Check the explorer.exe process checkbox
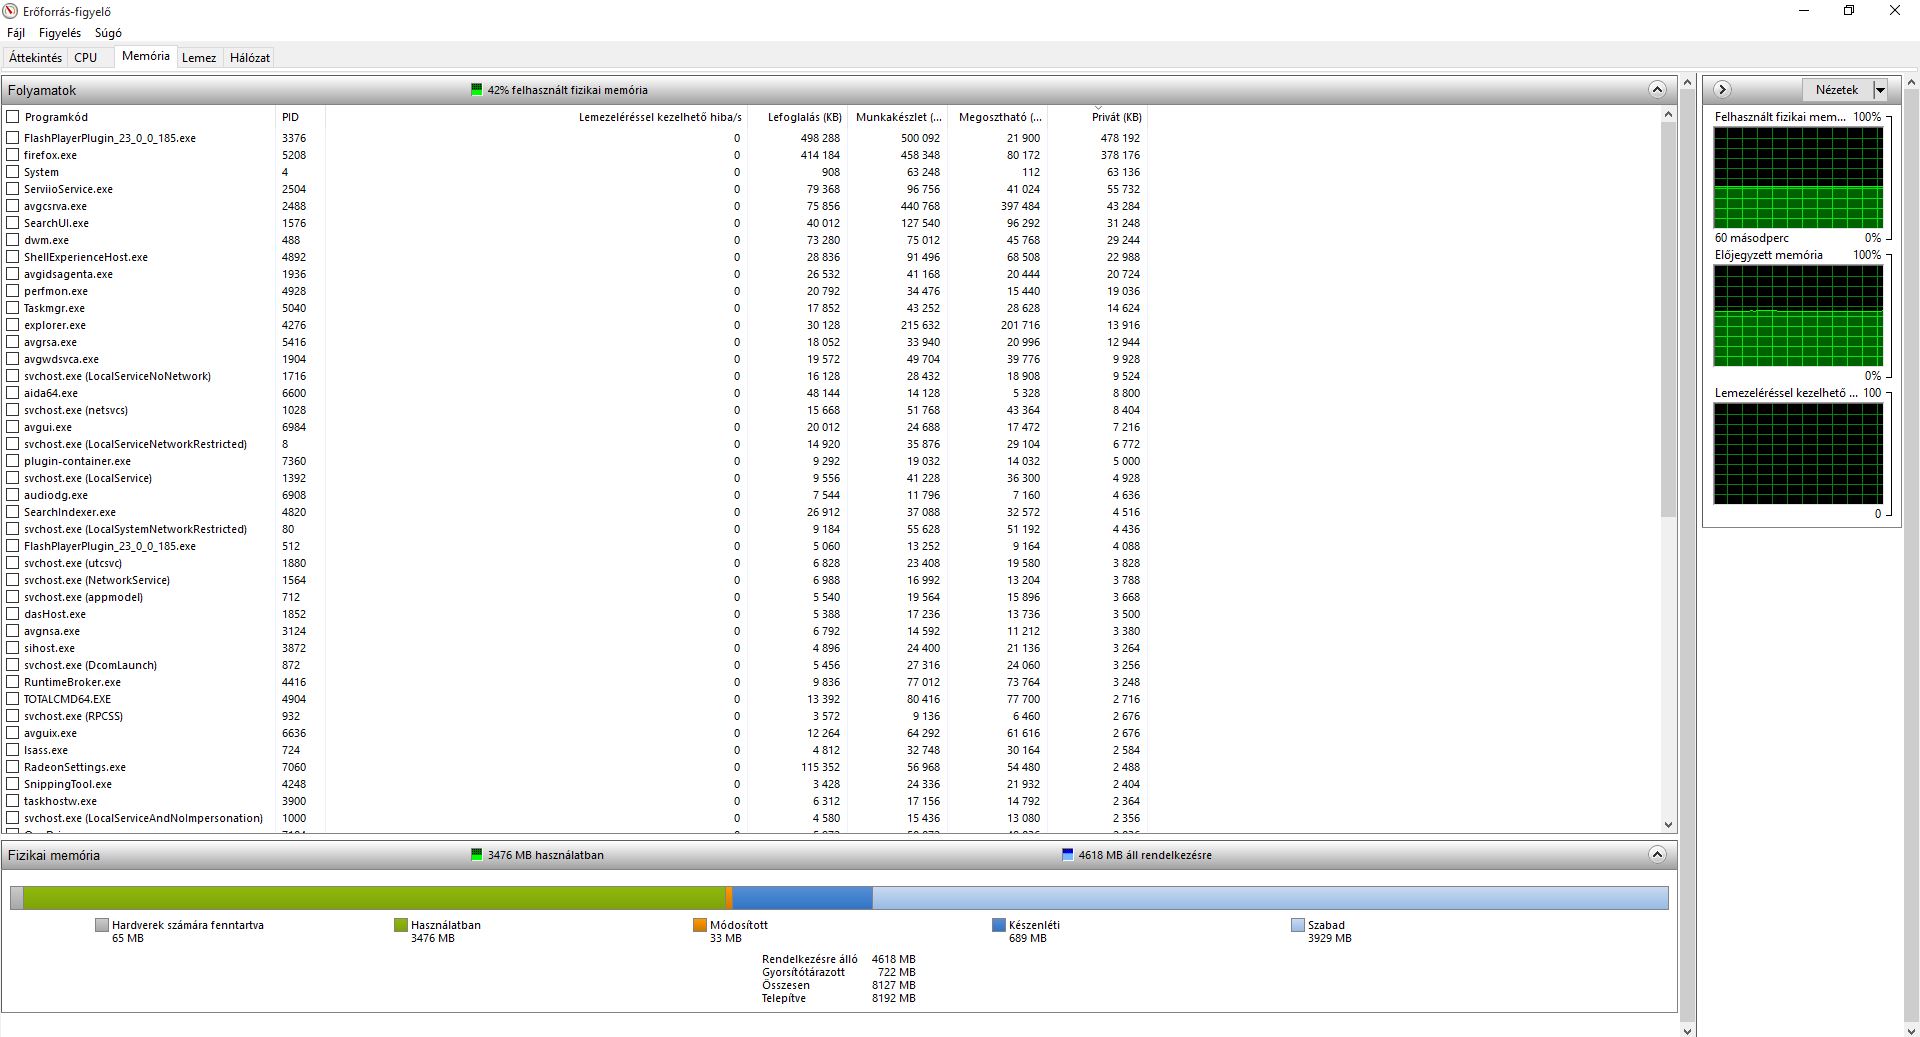 (x=13, y=325)
